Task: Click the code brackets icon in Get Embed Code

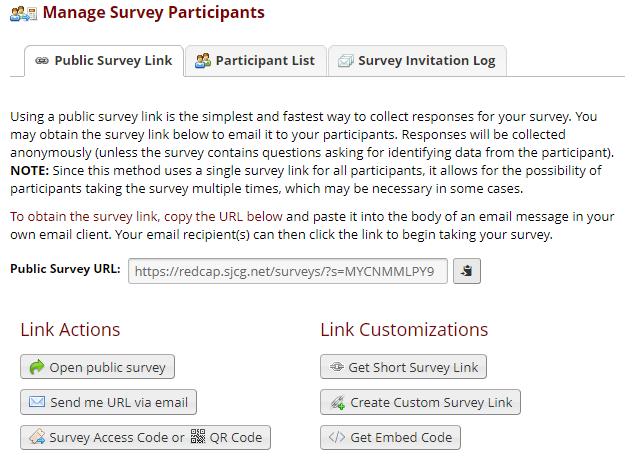Action: point(337,437)
